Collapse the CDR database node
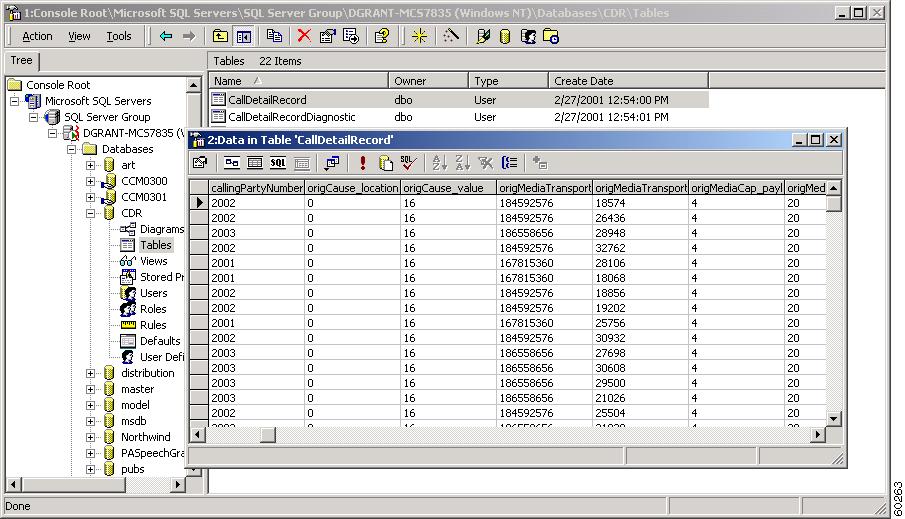The width and height of the screenshot is (905, 519). (x=91, y=213)
